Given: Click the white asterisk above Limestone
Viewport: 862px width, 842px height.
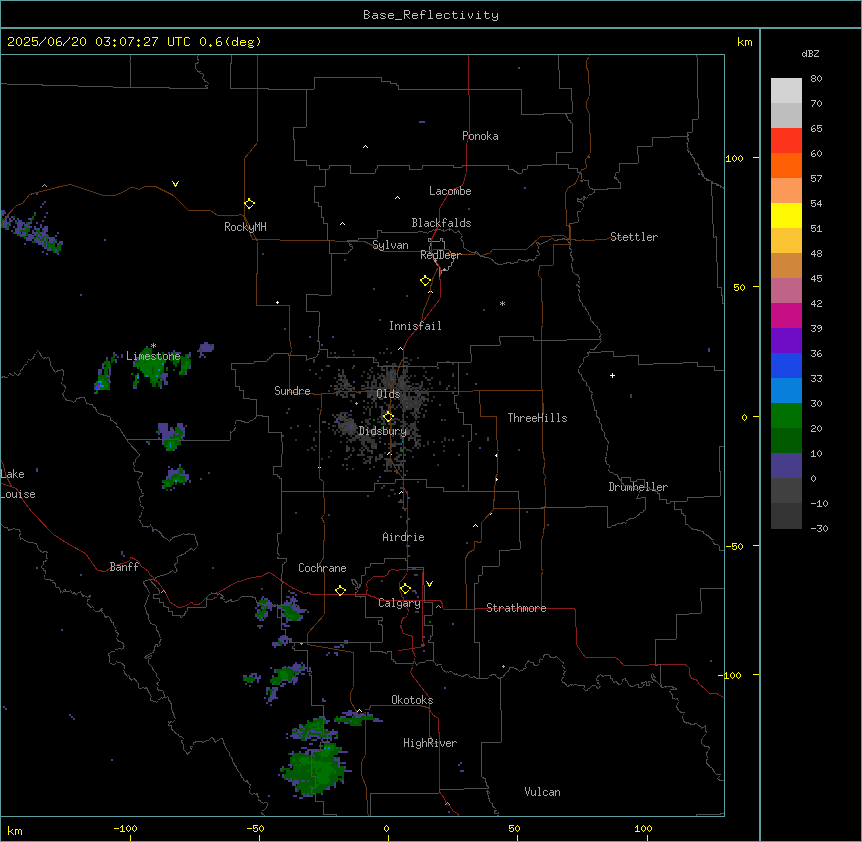Looking at the screenshot, I should tap(153, 346).
